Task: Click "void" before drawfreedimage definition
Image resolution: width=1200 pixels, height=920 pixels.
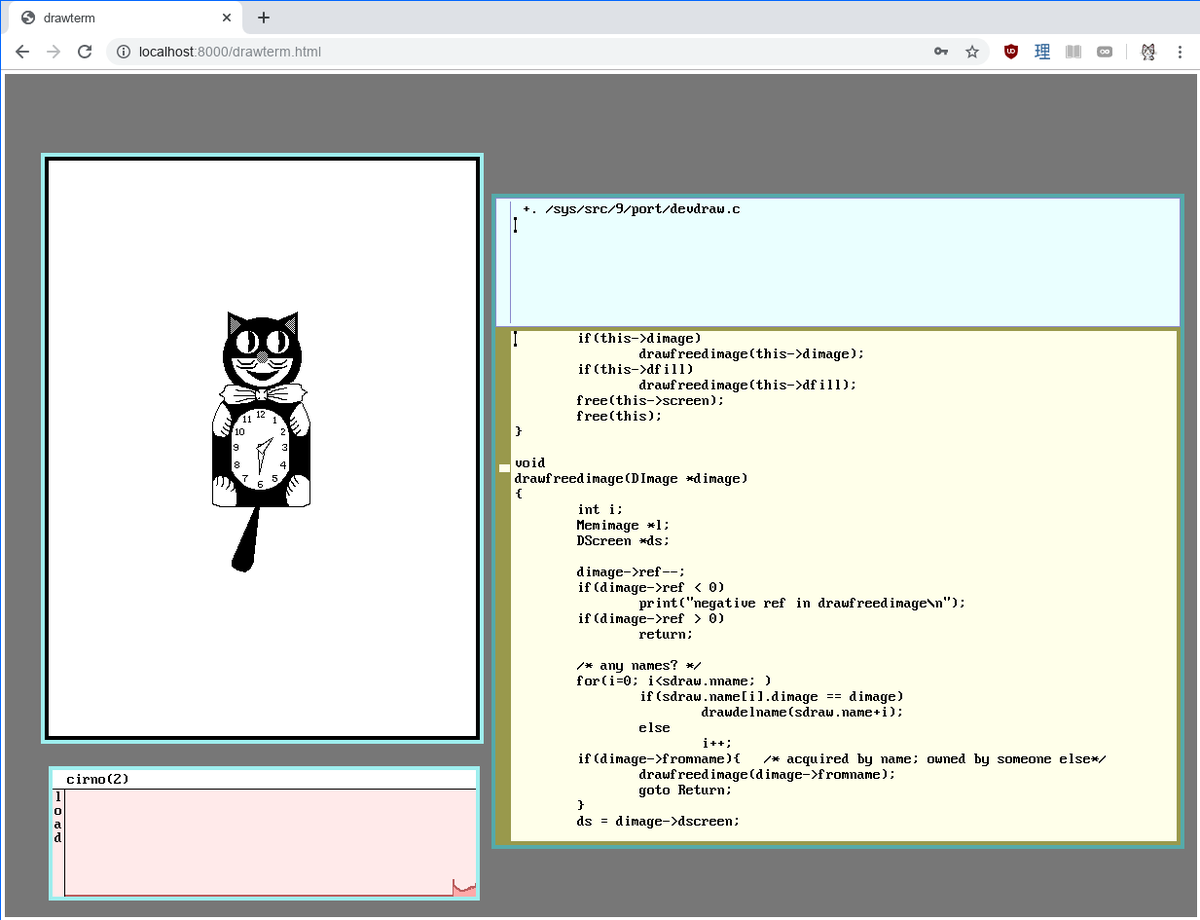Action: pos(530,463)
